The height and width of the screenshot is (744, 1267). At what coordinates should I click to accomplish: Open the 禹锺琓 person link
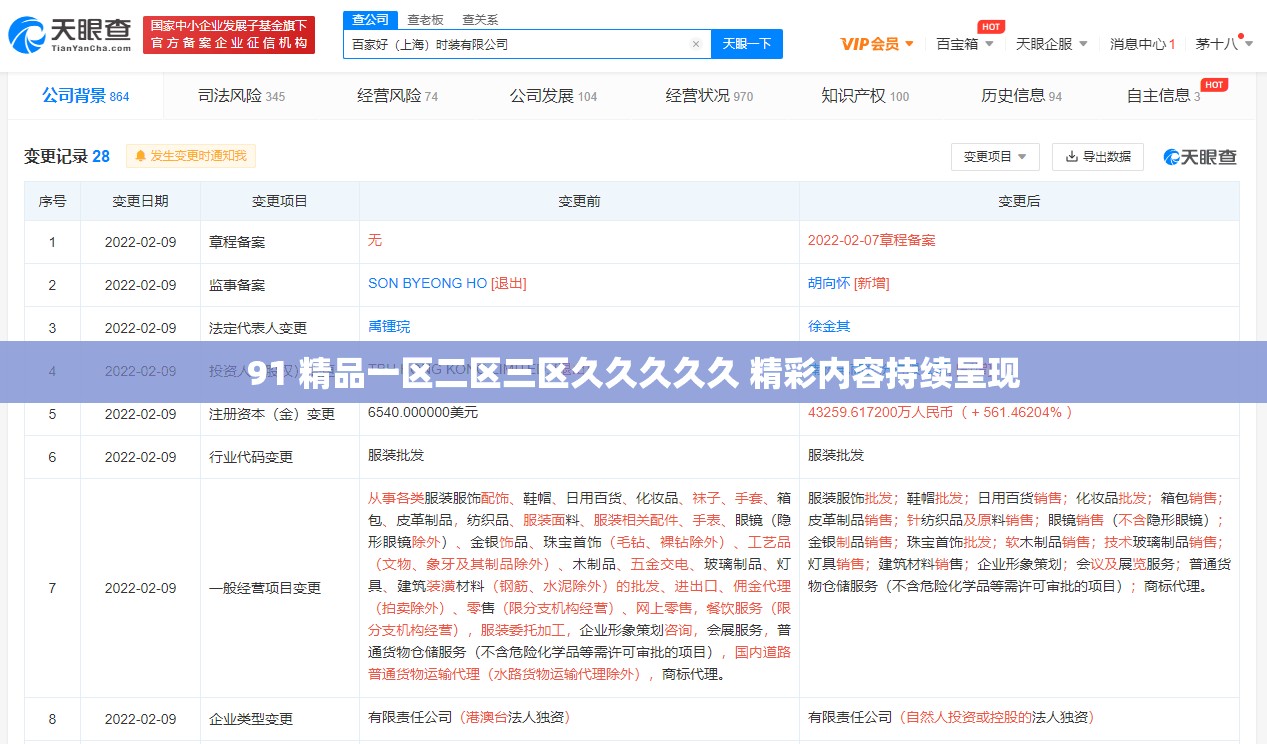[389, 326]
